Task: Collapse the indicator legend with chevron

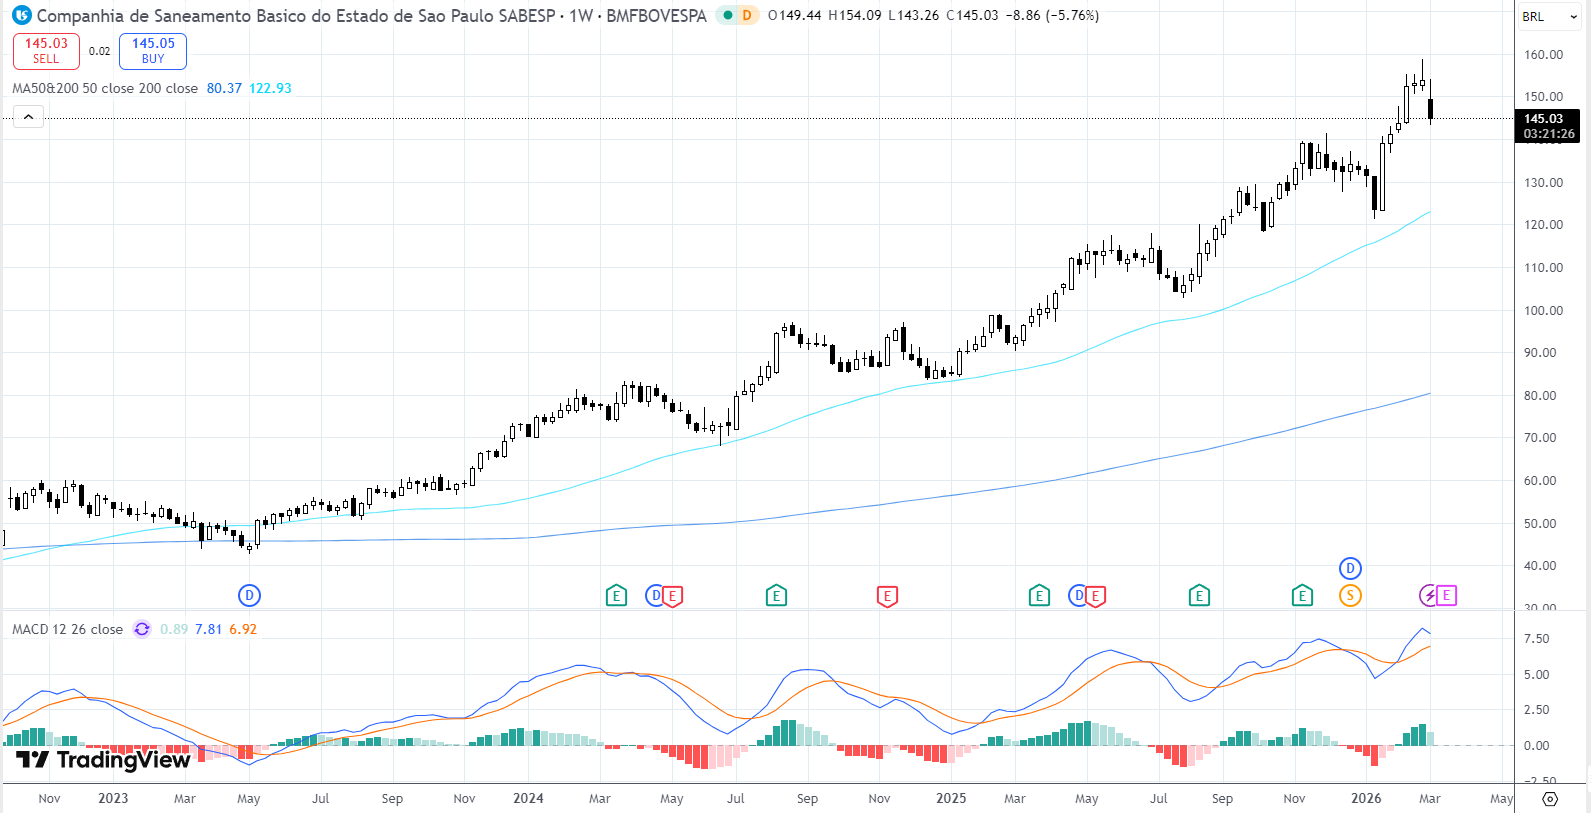Action: pyautogui.click(x=28, y=118)
